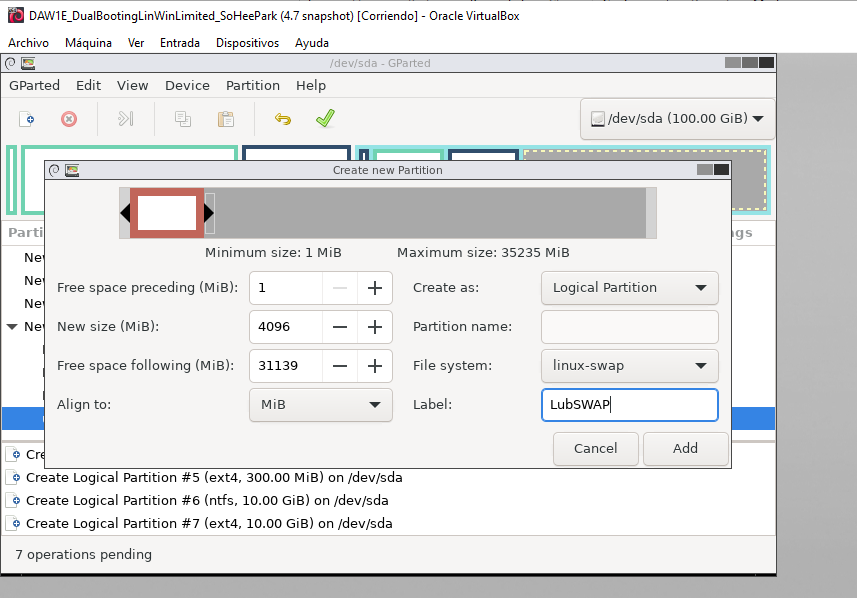Click the Add button
The image size is (857, 598).
click(685, 449)
